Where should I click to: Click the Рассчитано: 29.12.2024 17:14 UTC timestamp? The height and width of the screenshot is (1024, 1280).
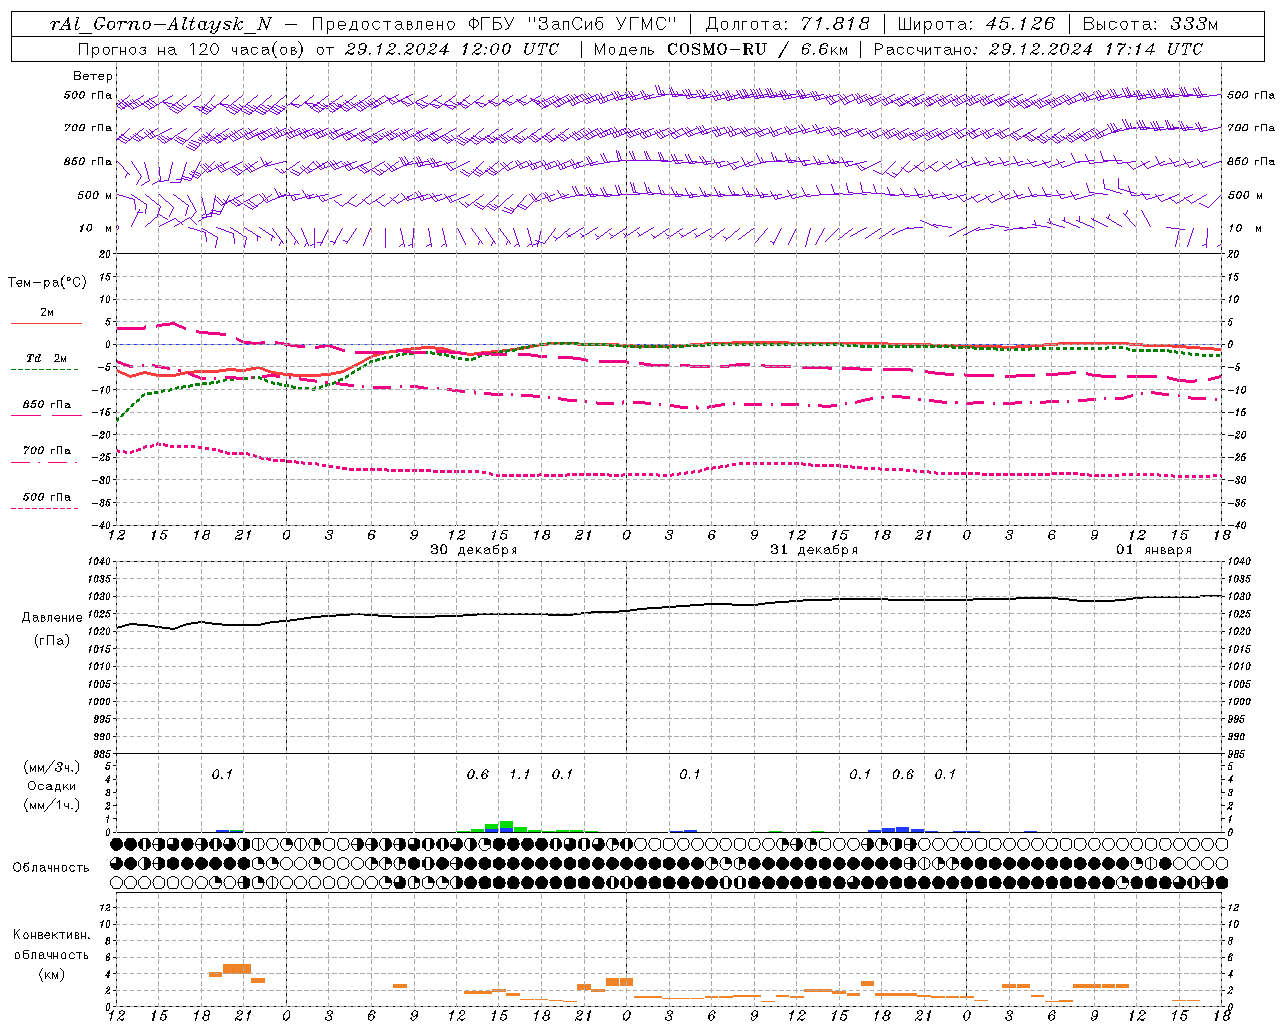pos(1038,49)
